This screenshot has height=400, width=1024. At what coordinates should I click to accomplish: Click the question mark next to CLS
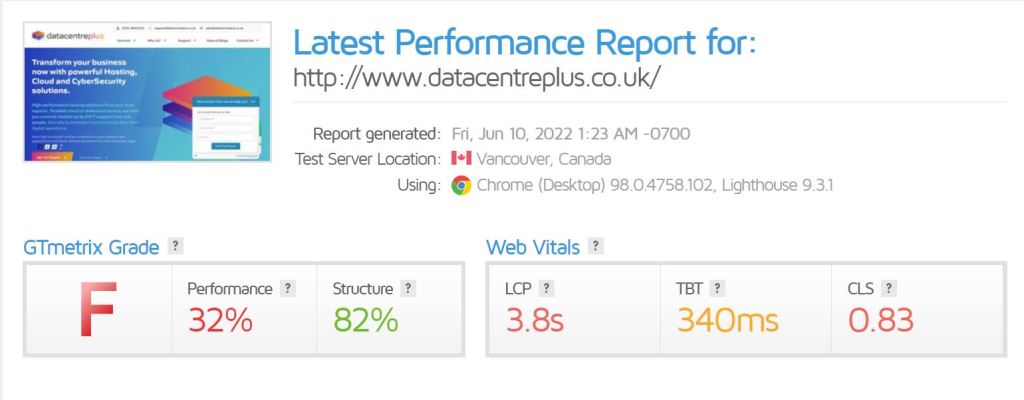888,289
